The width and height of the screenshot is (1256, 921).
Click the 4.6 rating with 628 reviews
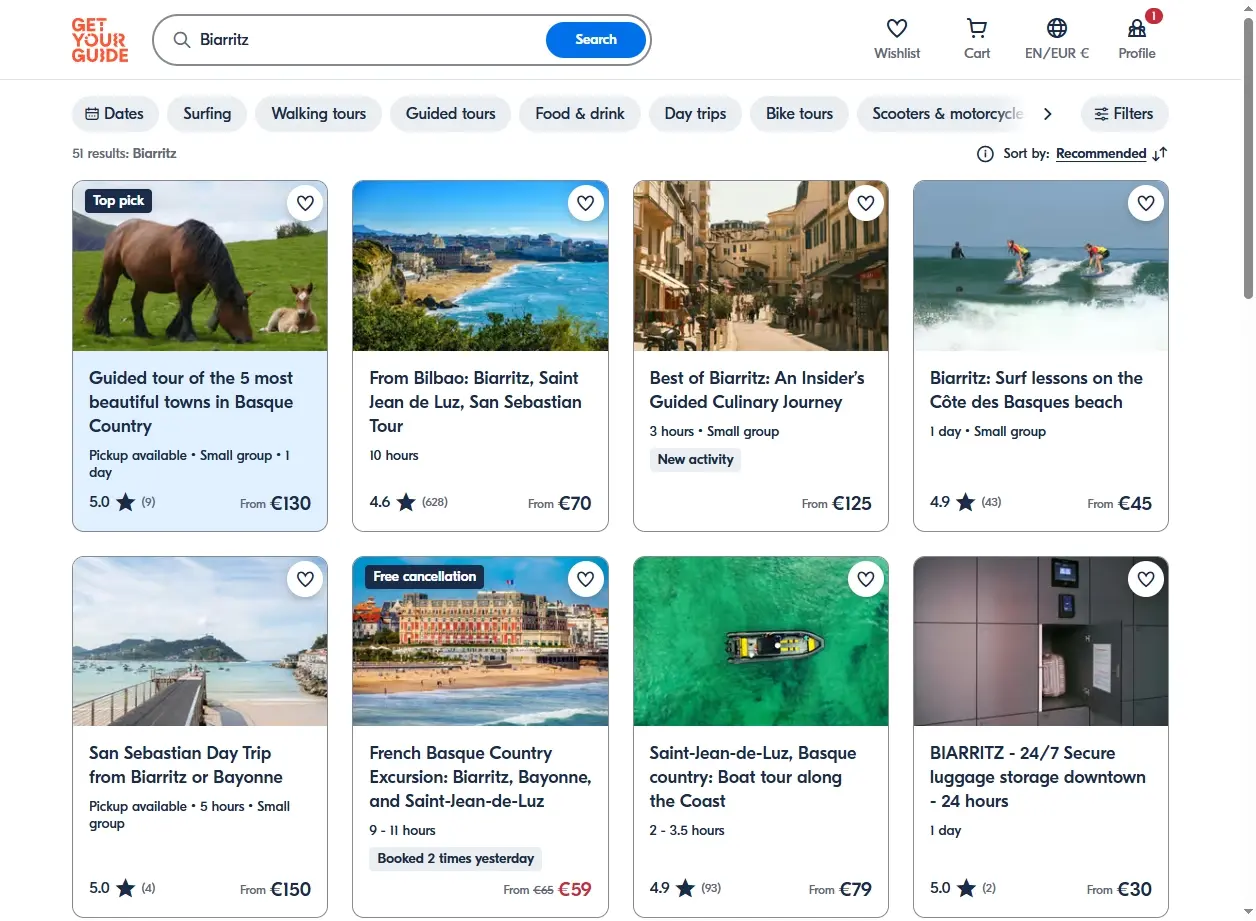(408, 502)
